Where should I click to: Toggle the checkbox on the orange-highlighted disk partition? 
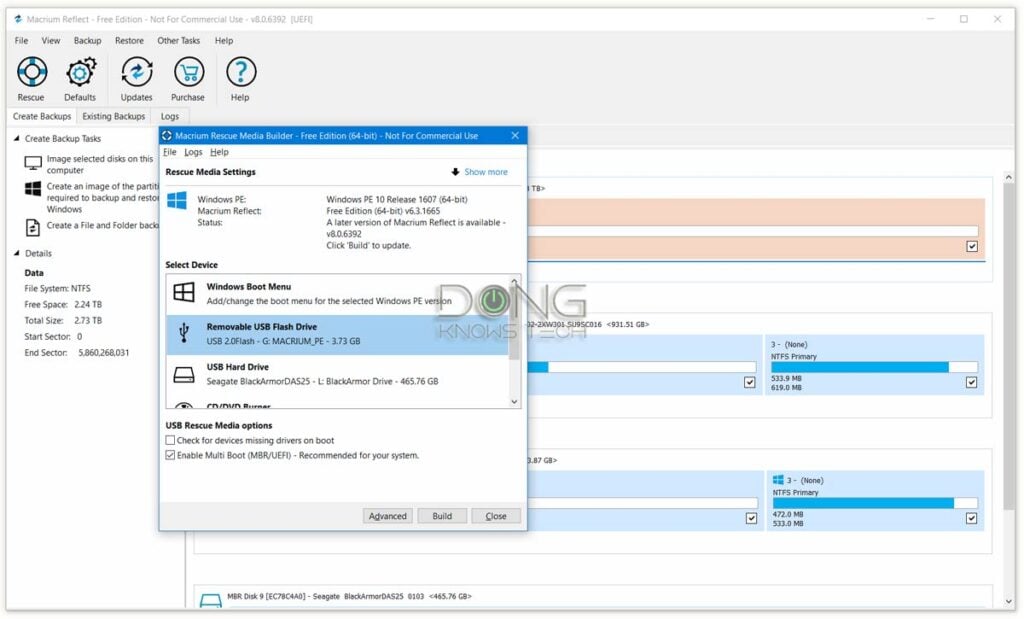coord(972,246)
